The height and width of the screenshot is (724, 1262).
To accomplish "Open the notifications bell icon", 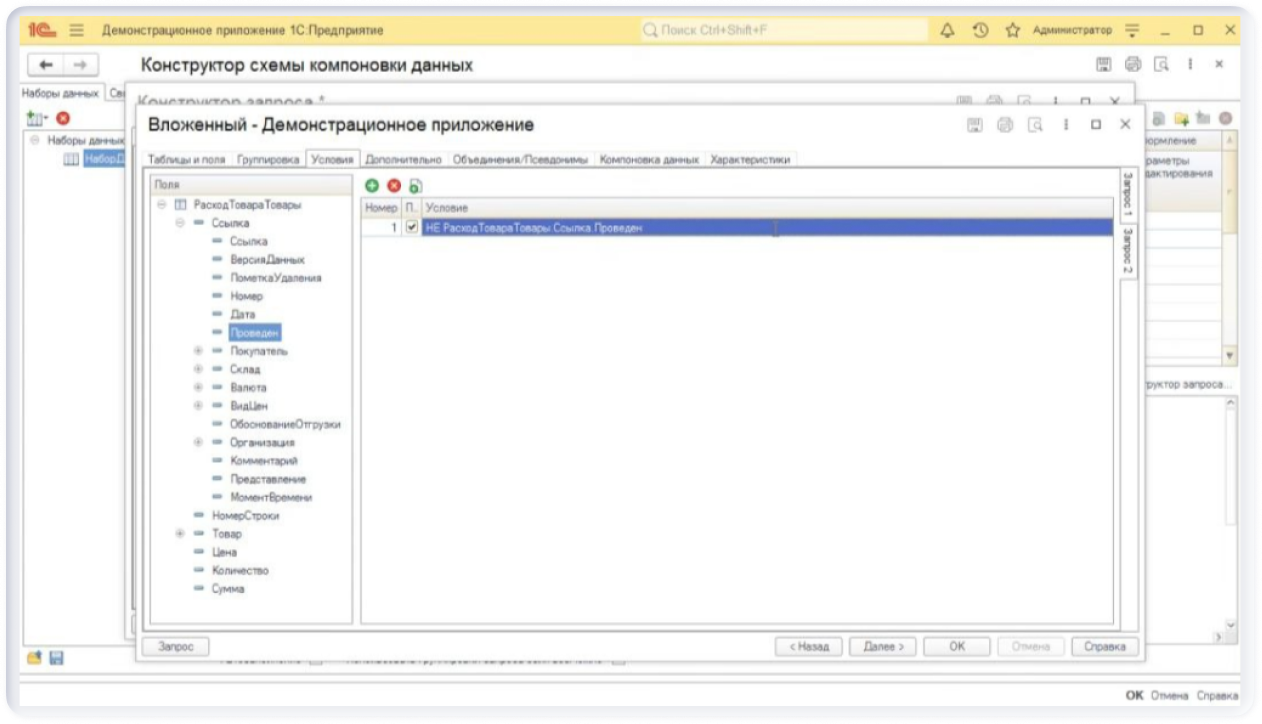I will (x=947, y=31).
